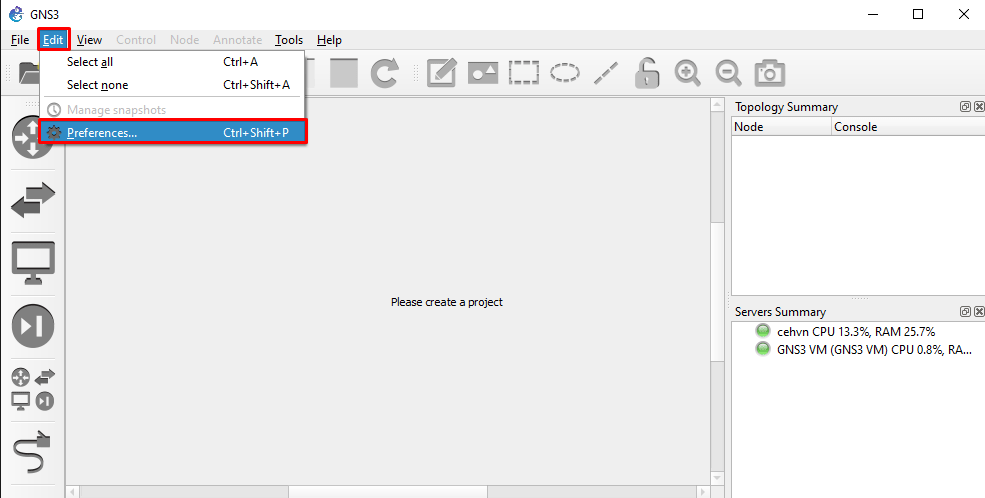The height and width of the screenshot is (498, 985).
Task: Click the zoom in magnifier
Action: coord(688,73)
